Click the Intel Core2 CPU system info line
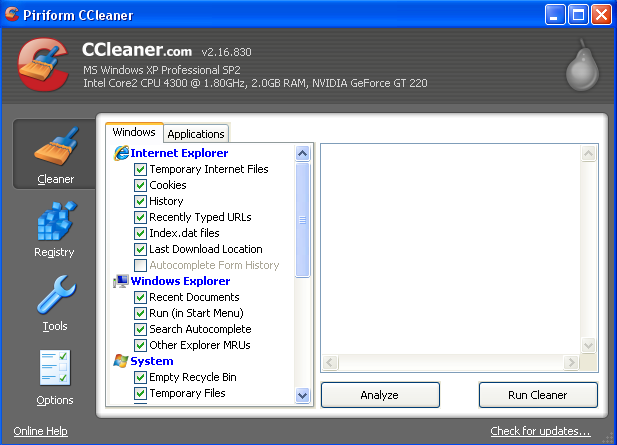This screenshot has width=617, height=445. pos(255,83)
